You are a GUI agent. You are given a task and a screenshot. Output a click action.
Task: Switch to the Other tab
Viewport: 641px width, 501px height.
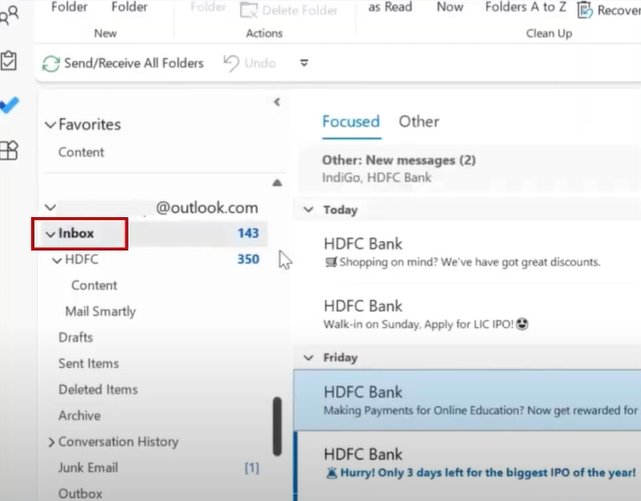point(419,122)
